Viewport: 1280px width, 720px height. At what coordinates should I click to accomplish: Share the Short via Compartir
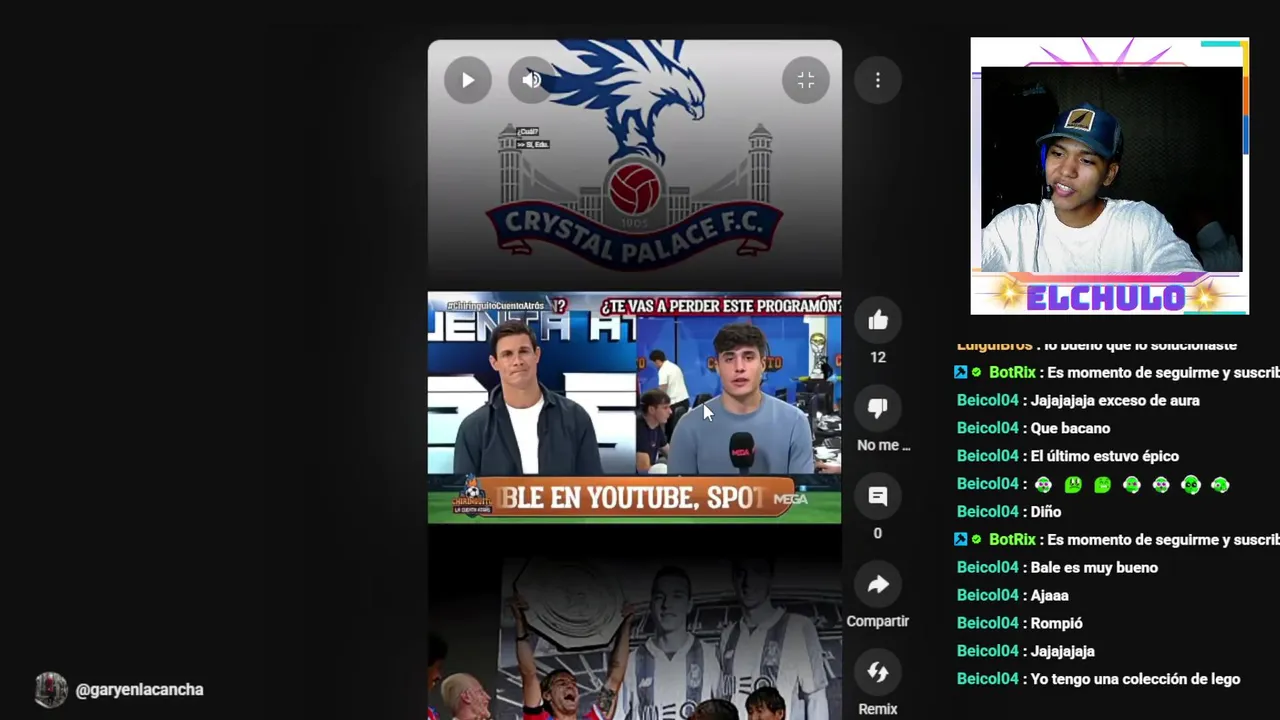coord(878,585)
